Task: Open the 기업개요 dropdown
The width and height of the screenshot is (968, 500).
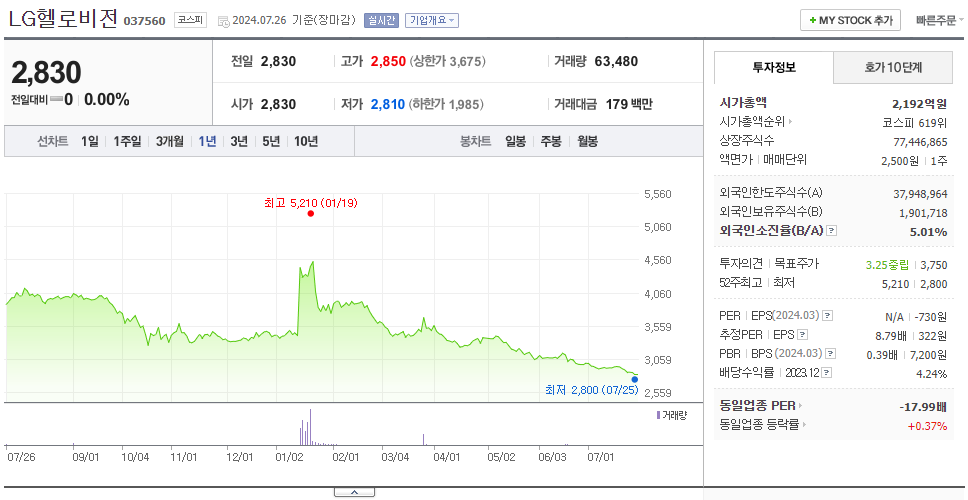Action: (432, 20)
